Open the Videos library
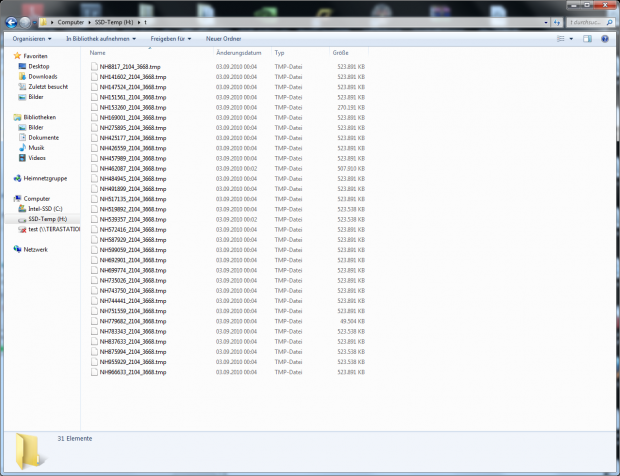The width and height of the screenshot is (620, 476). [37, 158]
